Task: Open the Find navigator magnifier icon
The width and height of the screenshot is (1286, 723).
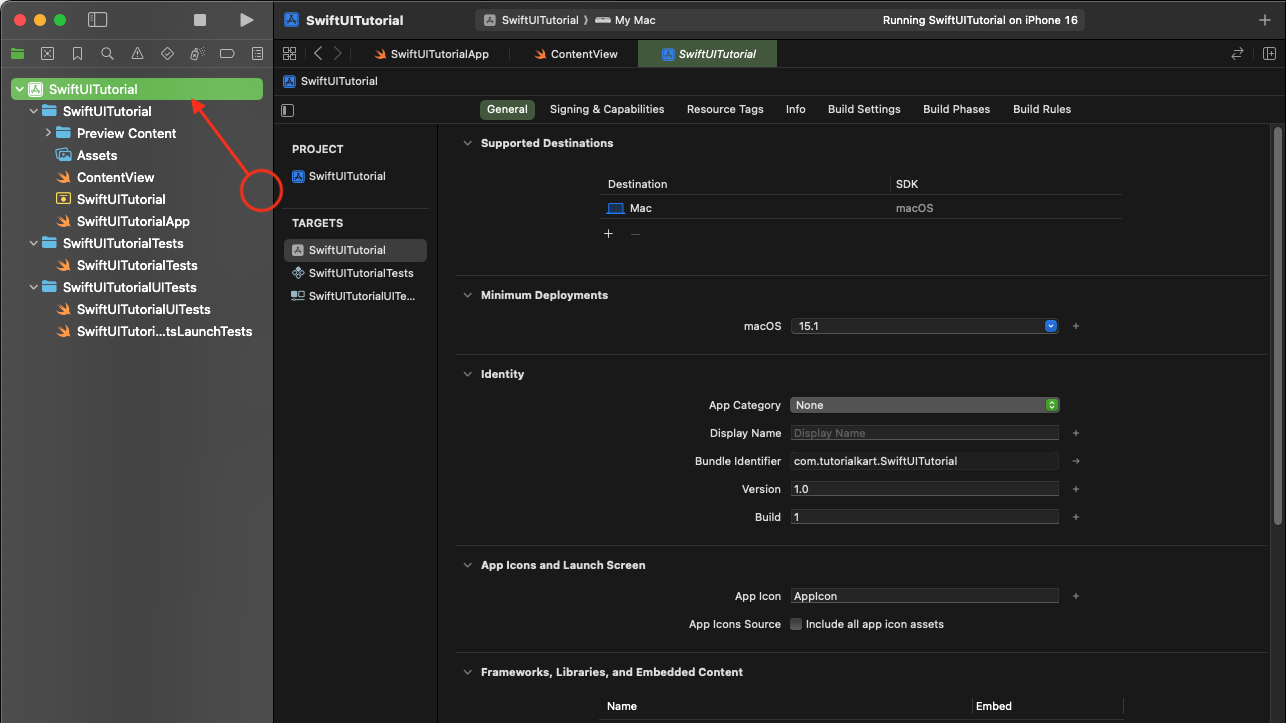Action: pyautogui.click(x=107, y=53)
